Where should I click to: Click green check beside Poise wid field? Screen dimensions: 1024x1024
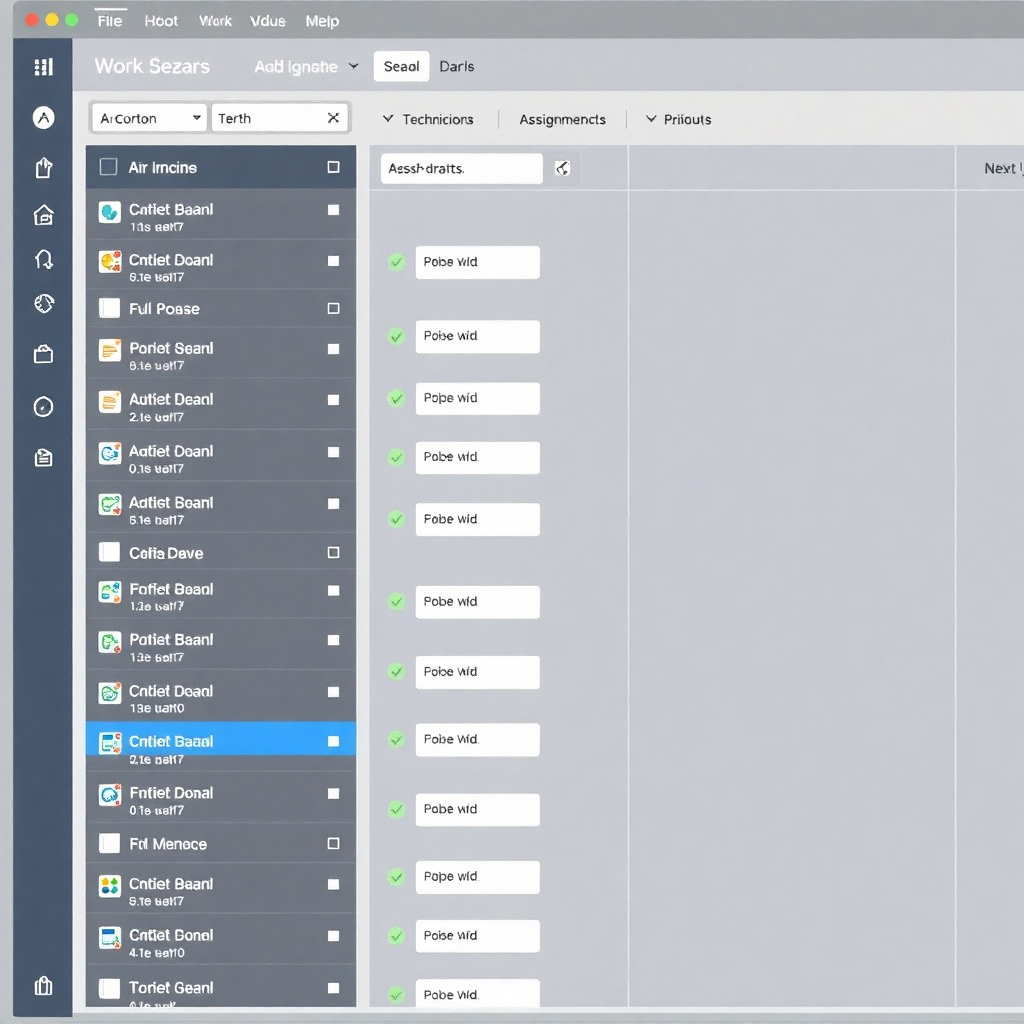[396, 936]
